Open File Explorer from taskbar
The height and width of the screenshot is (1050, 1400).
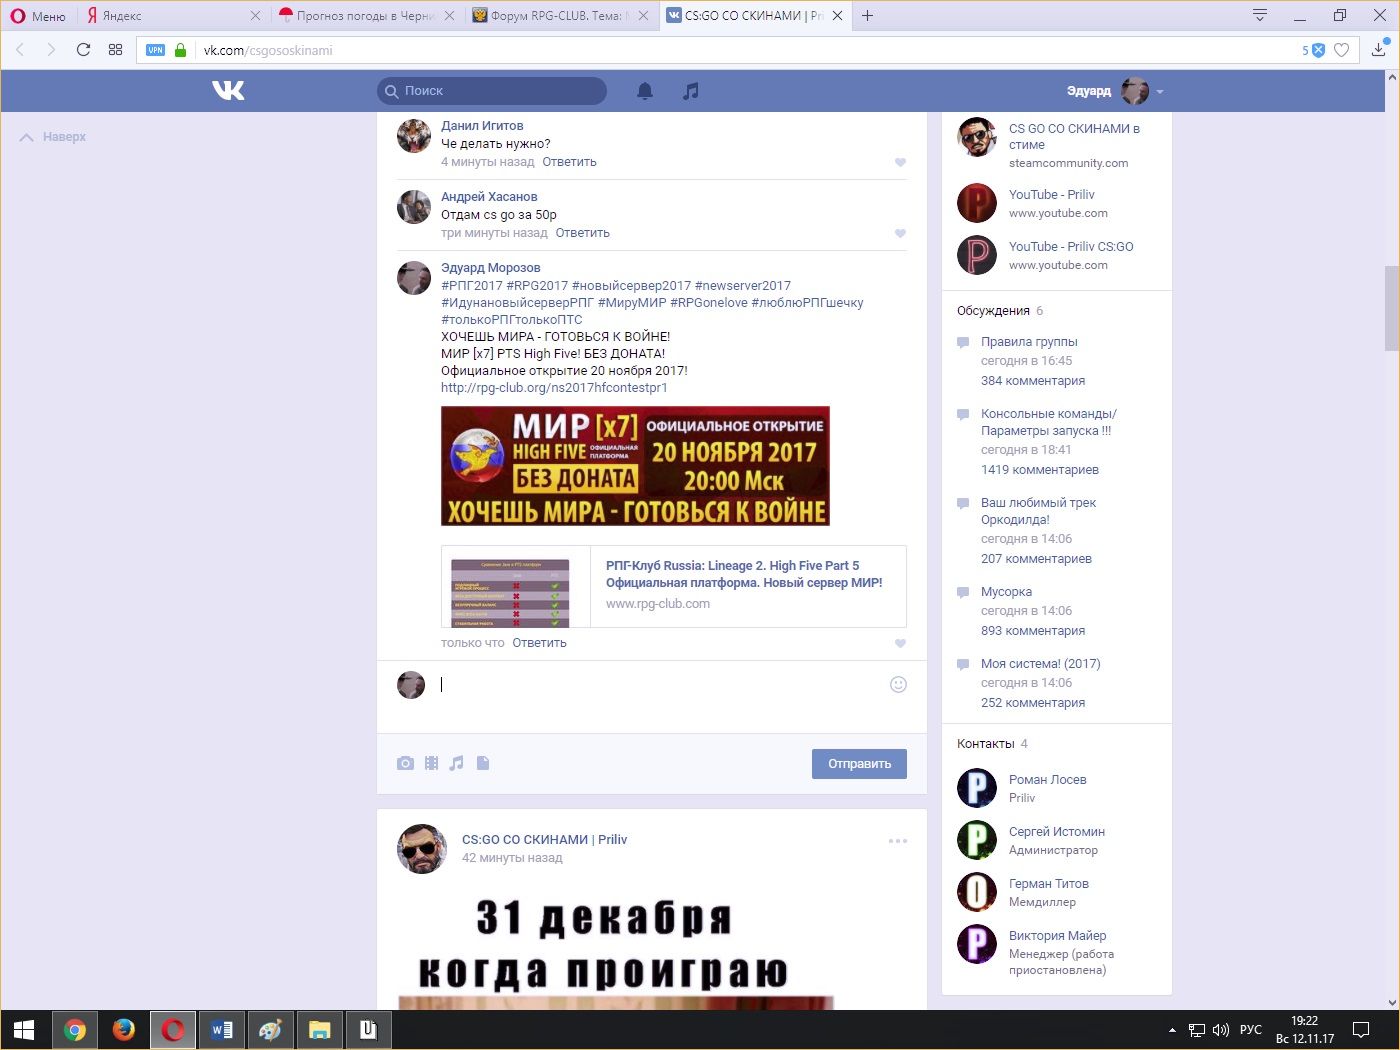point(319,1030)
